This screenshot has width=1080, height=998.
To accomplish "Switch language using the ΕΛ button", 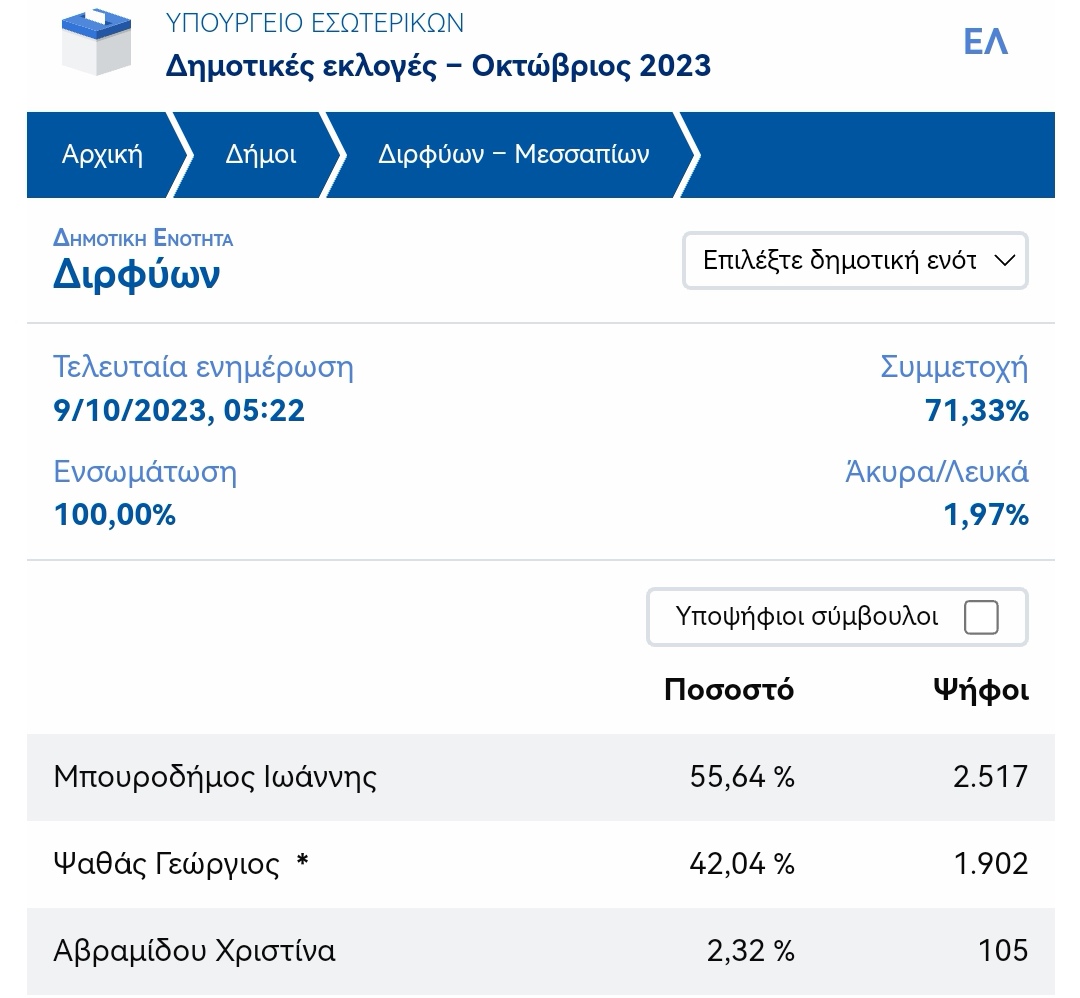I will (x=985, y=42).
